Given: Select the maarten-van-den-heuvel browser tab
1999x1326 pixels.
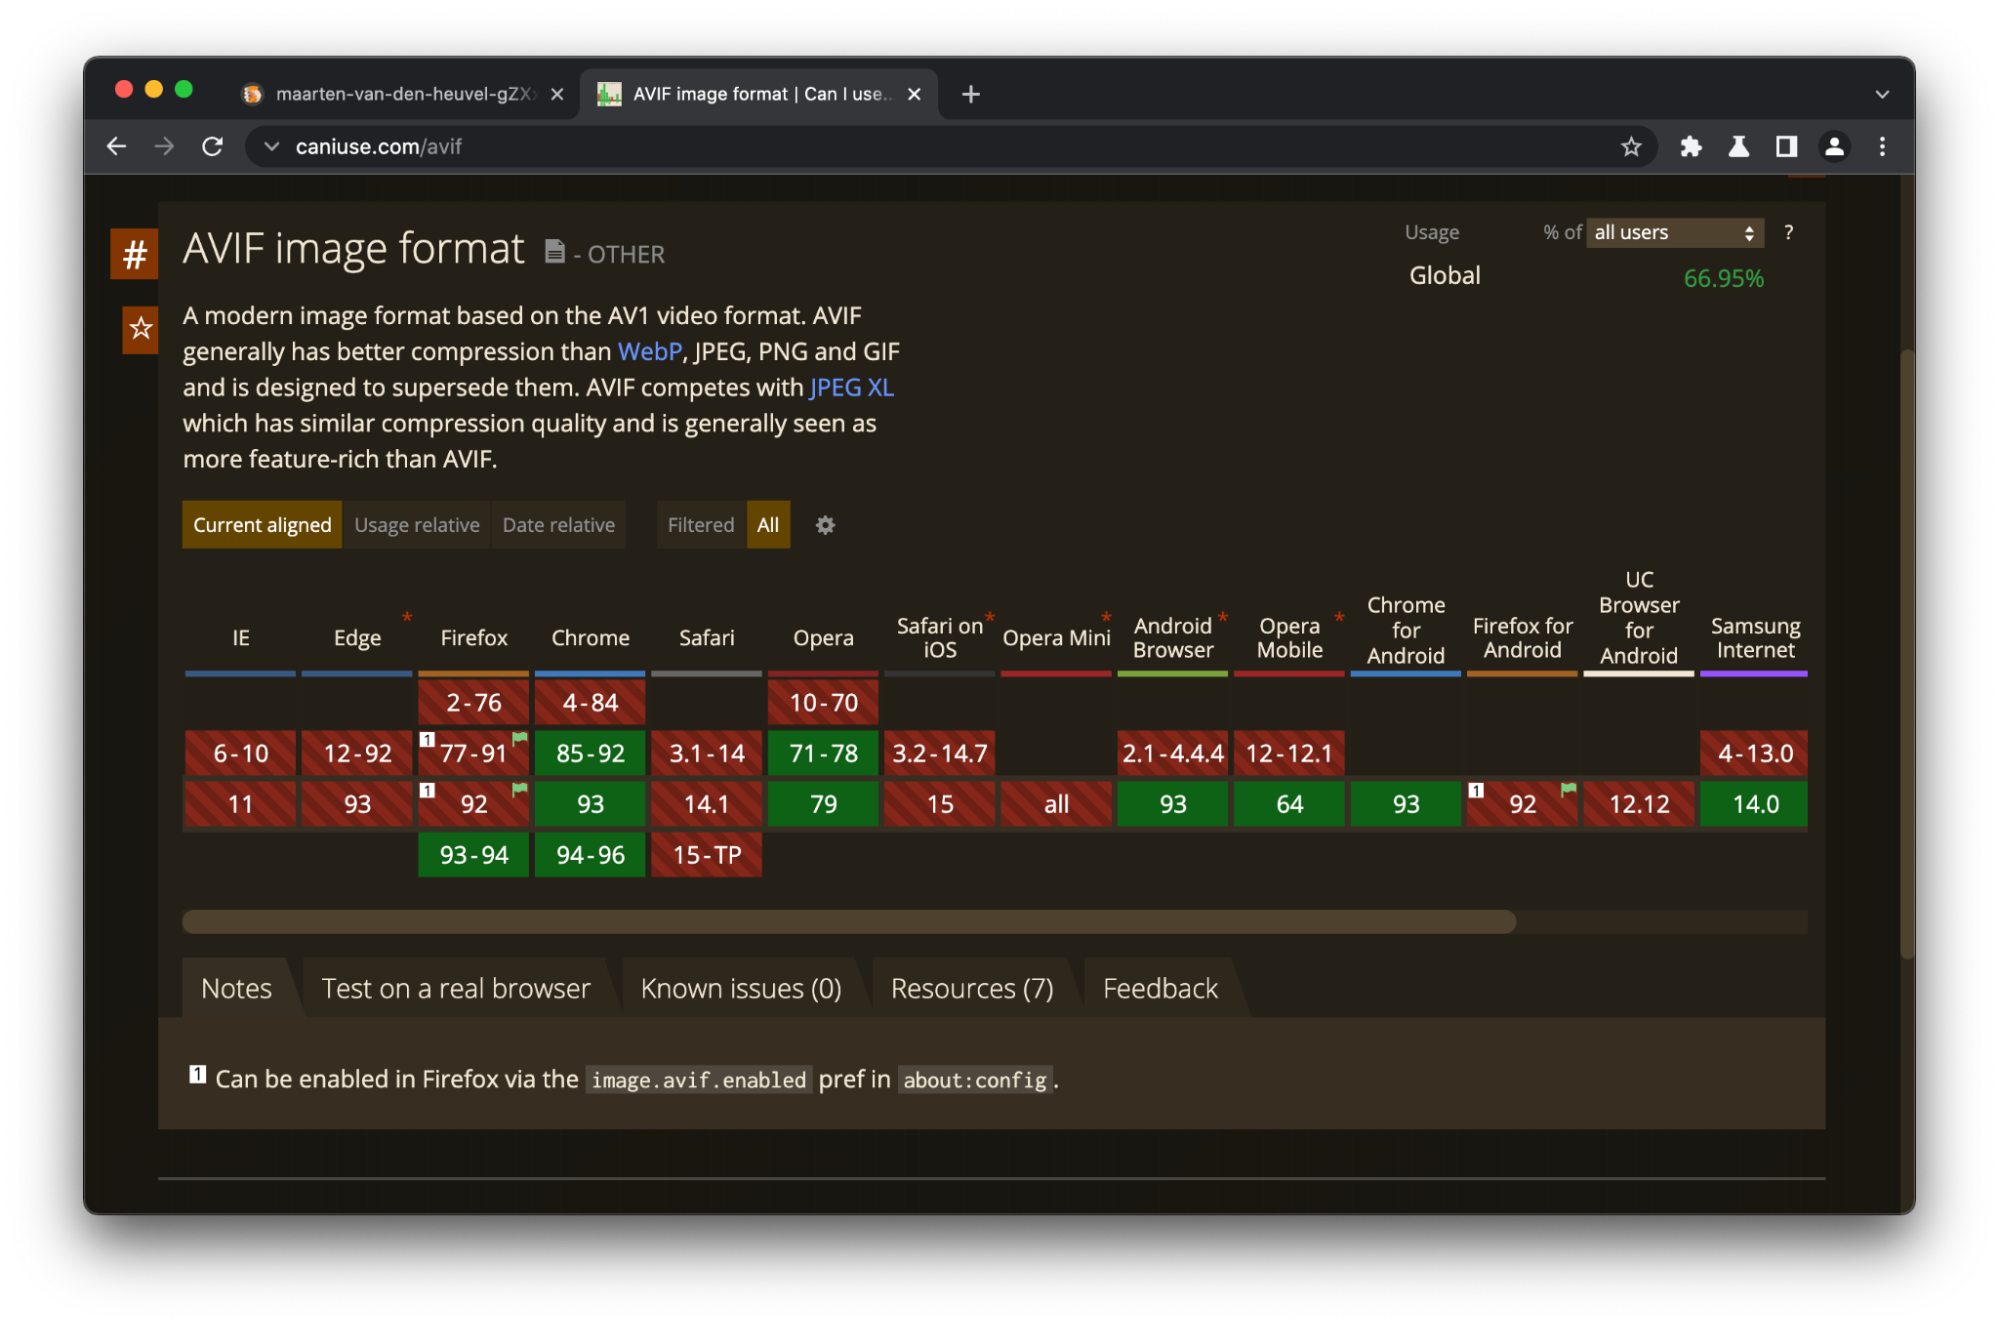Looking at the screenshot, I should pos(404,93).
